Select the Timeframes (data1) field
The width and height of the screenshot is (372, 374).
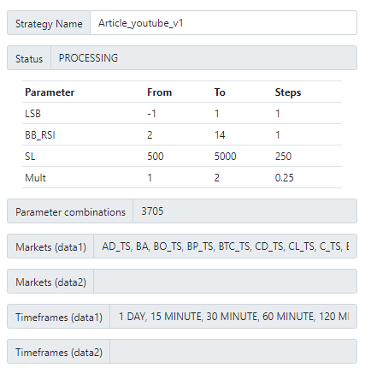233,316
